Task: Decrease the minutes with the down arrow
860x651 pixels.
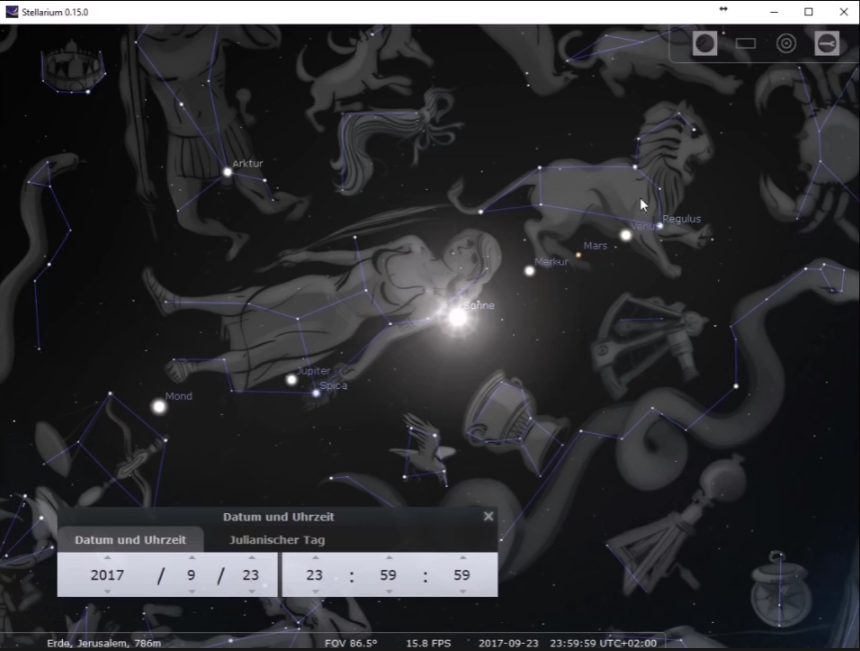Action: click(389, 592)
